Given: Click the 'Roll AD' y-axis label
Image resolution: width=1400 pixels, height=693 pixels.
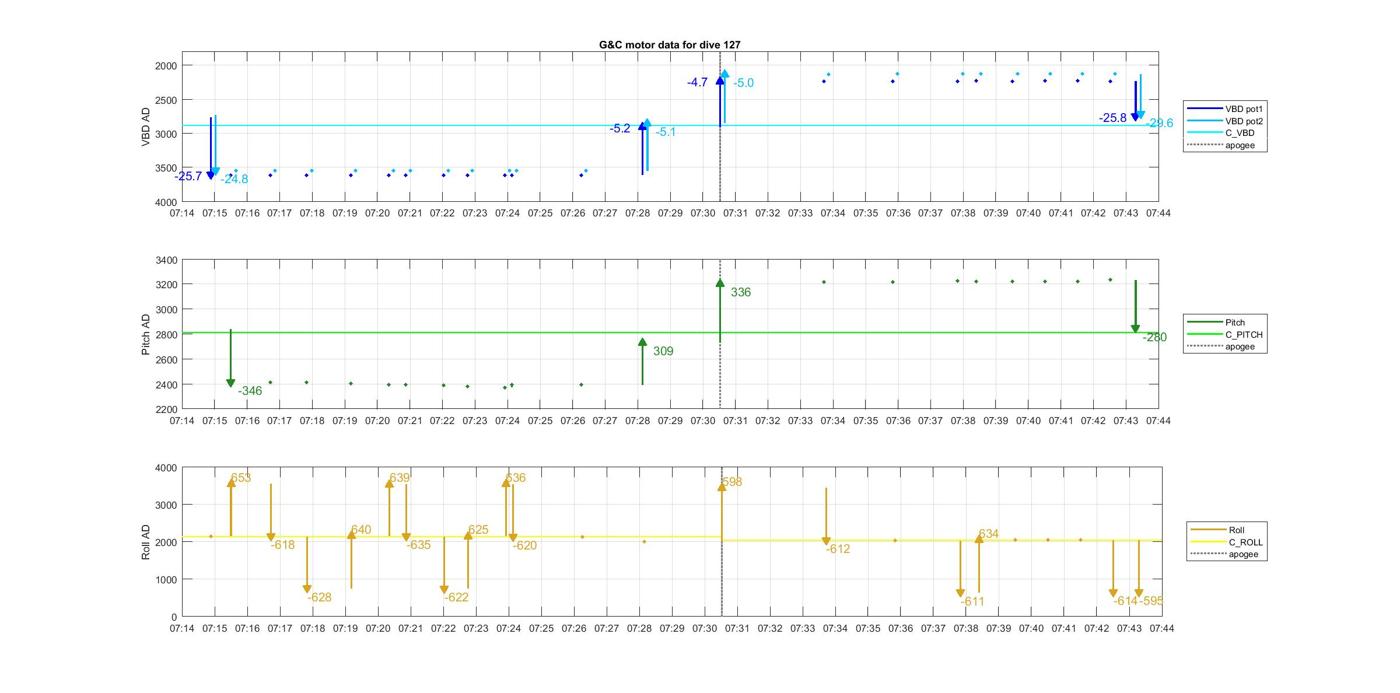Looking at the screenshot, I should click(146, 541).
